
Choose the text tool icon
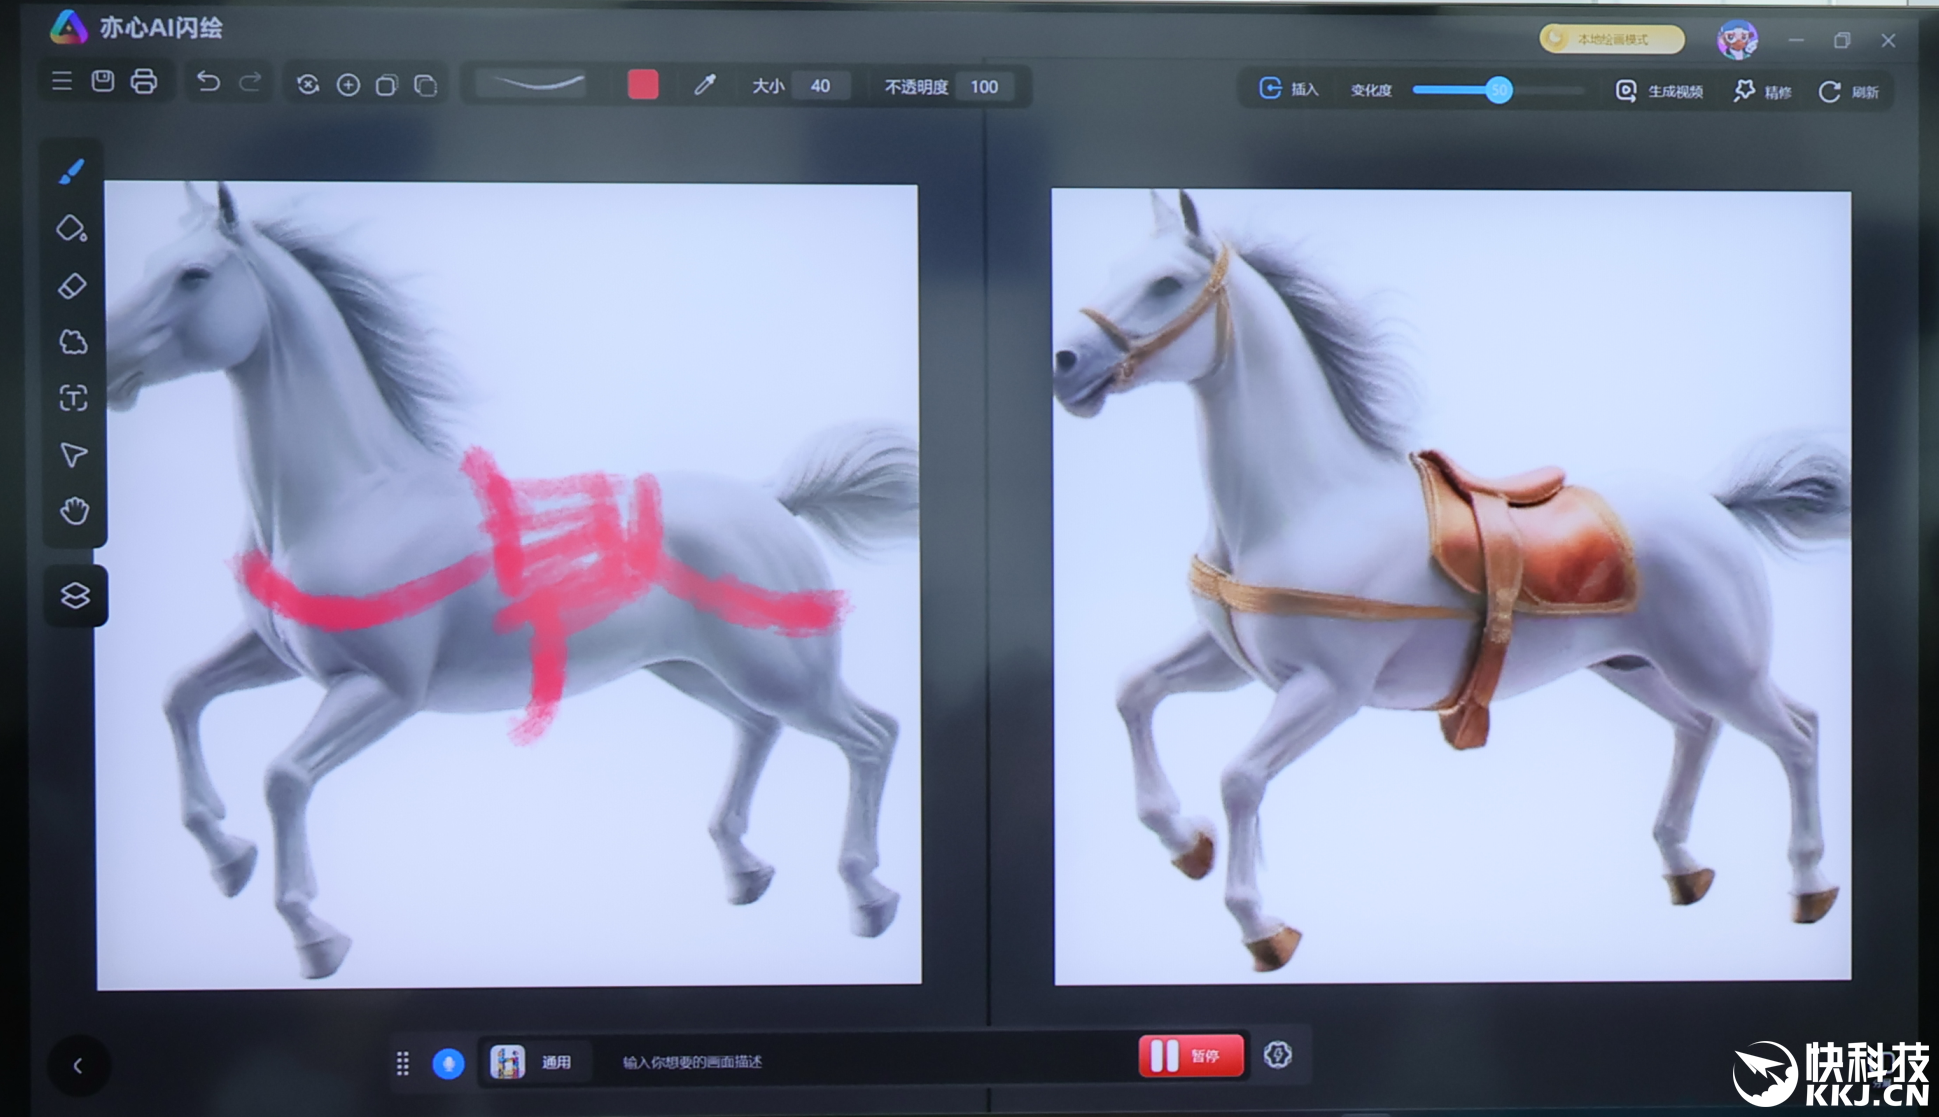(73, 399)
